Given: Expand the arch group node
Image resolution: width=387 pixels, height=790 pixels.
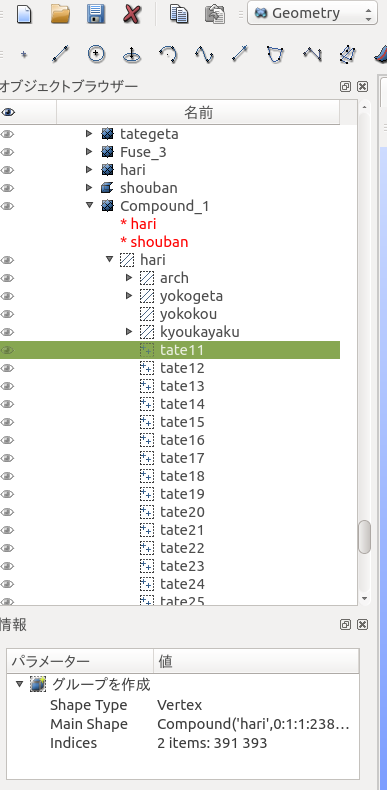Looking at the screenshot, I should pos(129,278).
